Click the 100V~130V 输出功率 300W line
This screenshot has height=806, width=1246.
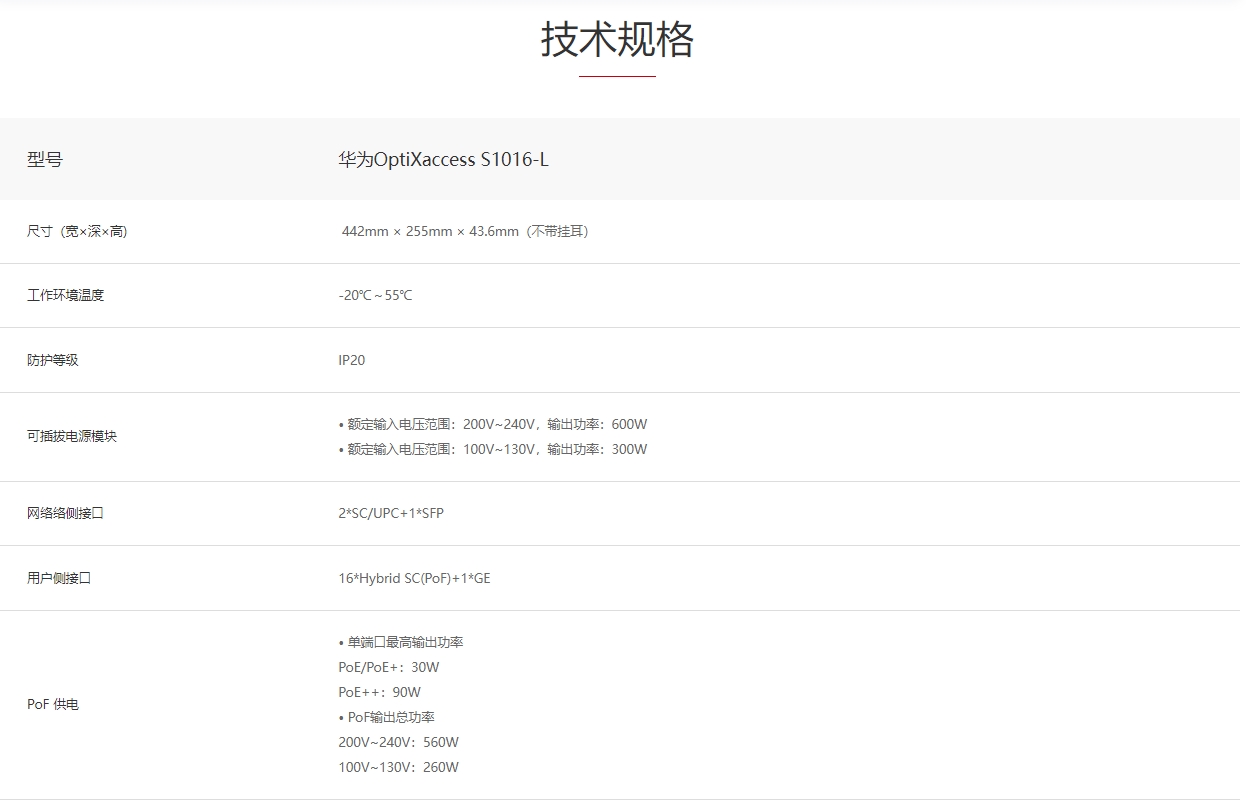[x=493, y=449]
